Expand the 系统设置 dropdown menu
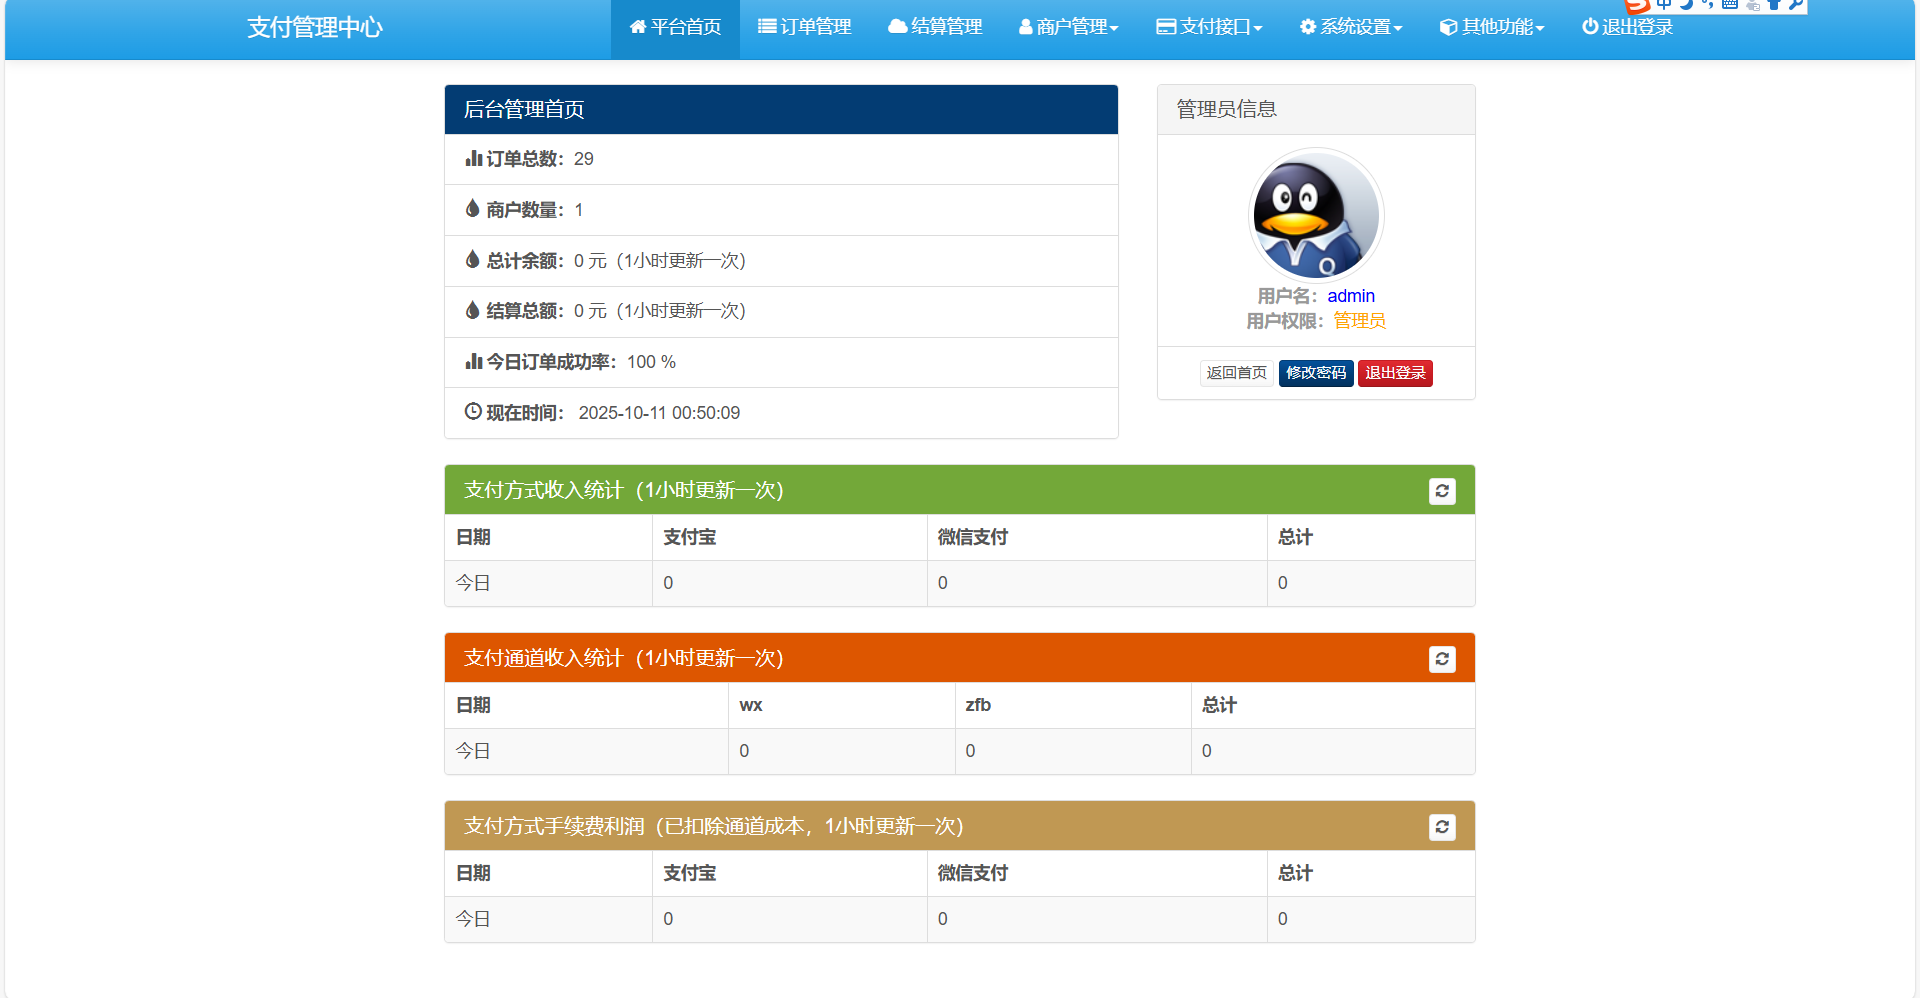Image resolution: width=1920 pixels, height=998 pixels. [1351, 27]
